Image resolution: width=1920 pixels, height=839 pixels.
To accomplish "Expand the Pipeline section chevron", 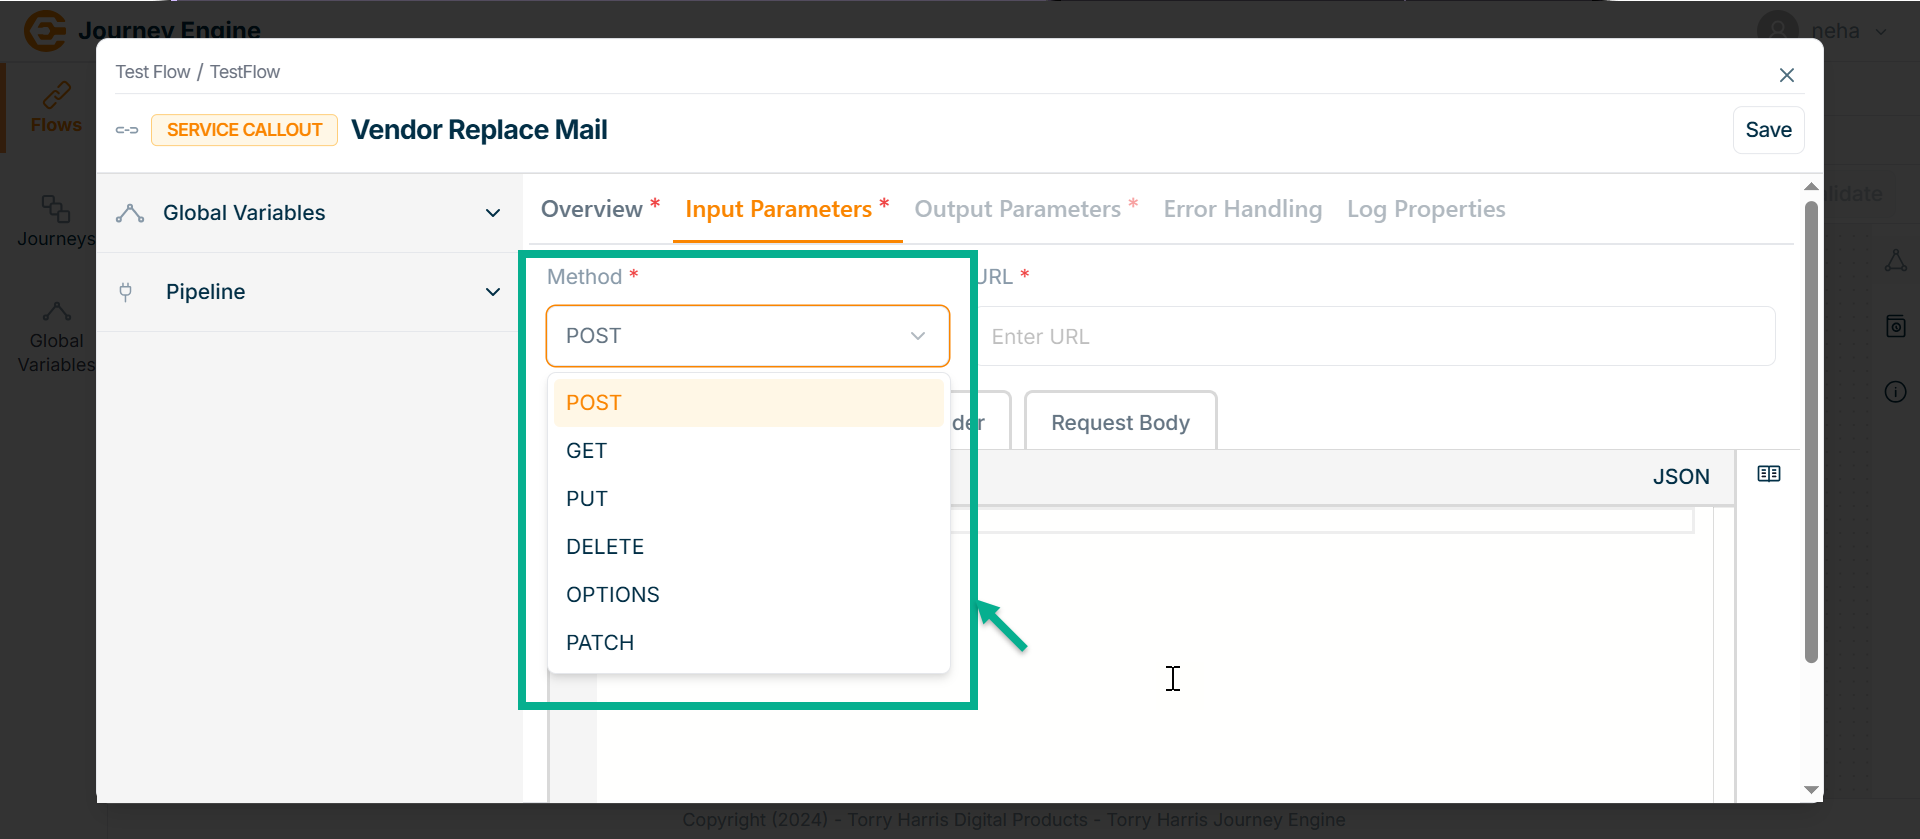I will tap(492, 292).
